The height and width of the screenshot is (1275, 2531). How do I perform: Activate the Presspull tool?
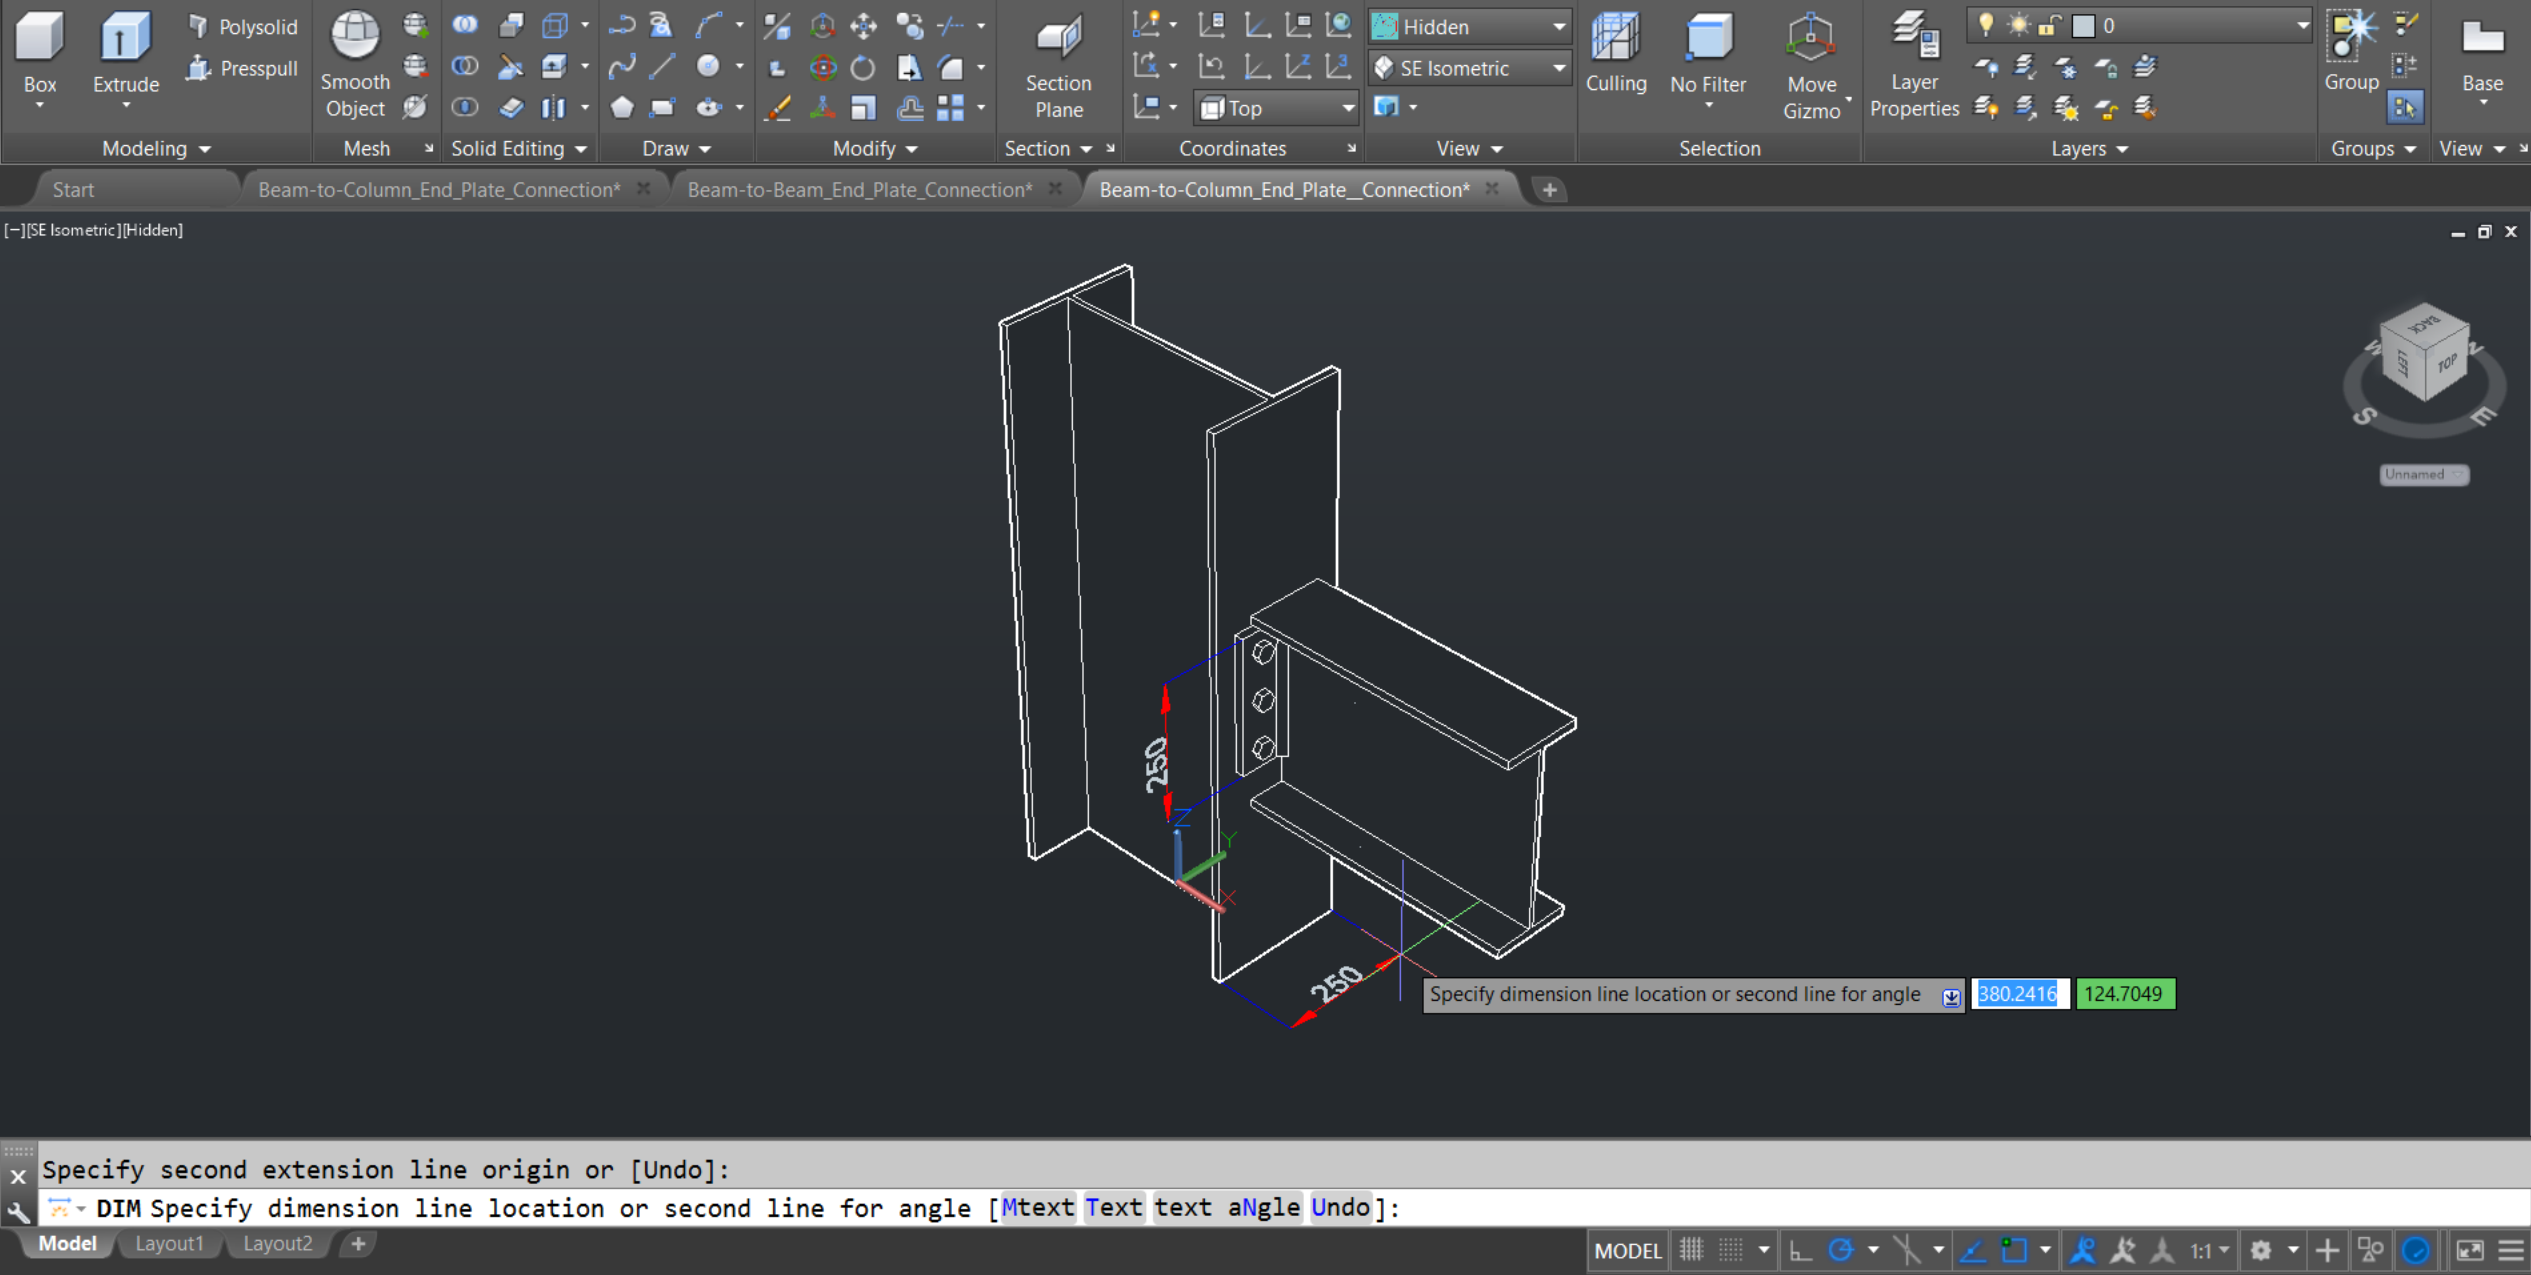point(242,68)
